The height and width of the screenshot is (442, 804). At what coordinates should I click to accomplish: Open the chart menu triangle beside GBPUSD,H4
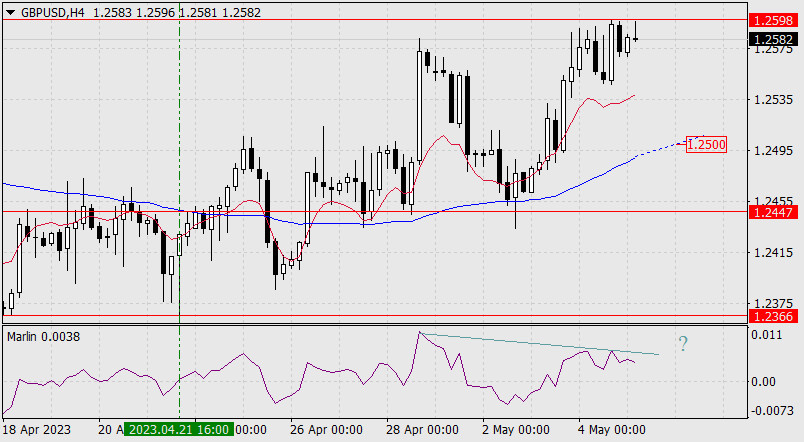point(10,12)
